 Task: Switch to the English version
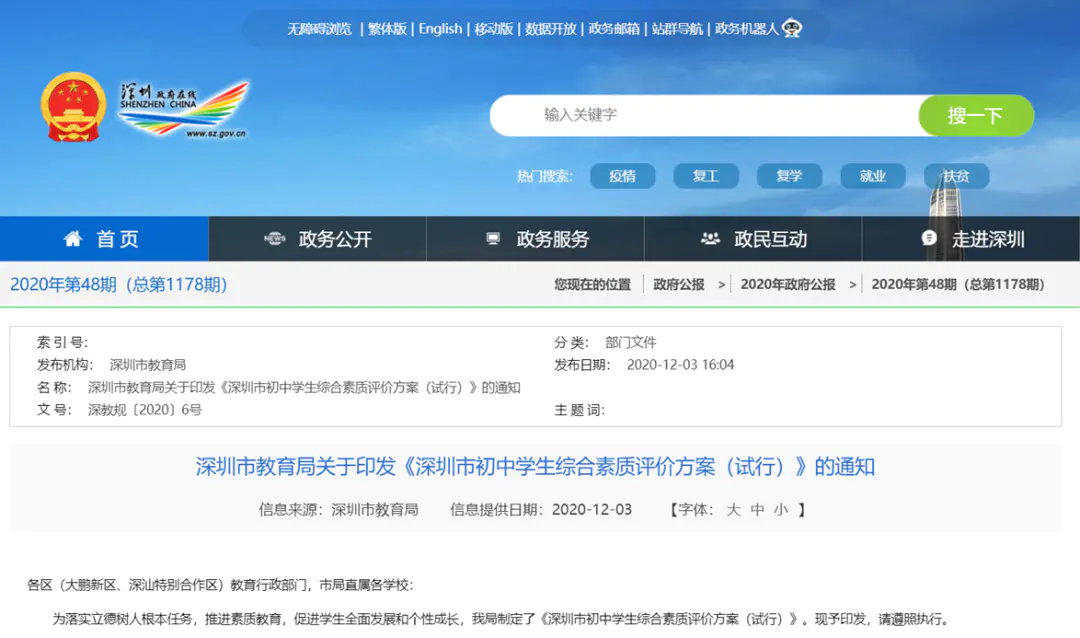point(440,29)
